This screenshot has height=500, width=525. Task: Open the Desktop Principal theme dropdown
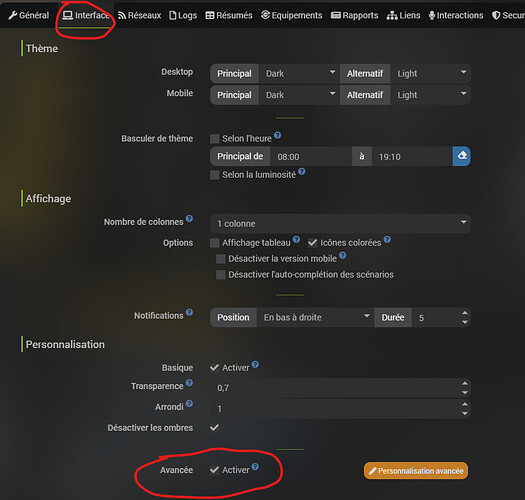(x=299, y=73)
